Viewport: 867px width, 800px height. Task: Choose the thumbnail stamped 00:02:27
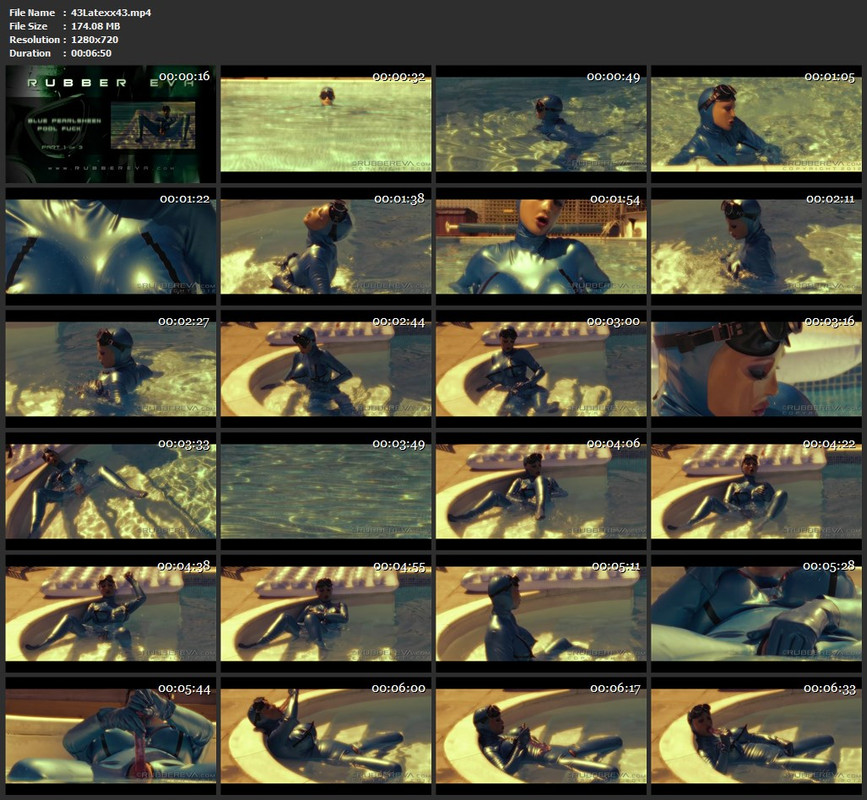click(111, 369)
